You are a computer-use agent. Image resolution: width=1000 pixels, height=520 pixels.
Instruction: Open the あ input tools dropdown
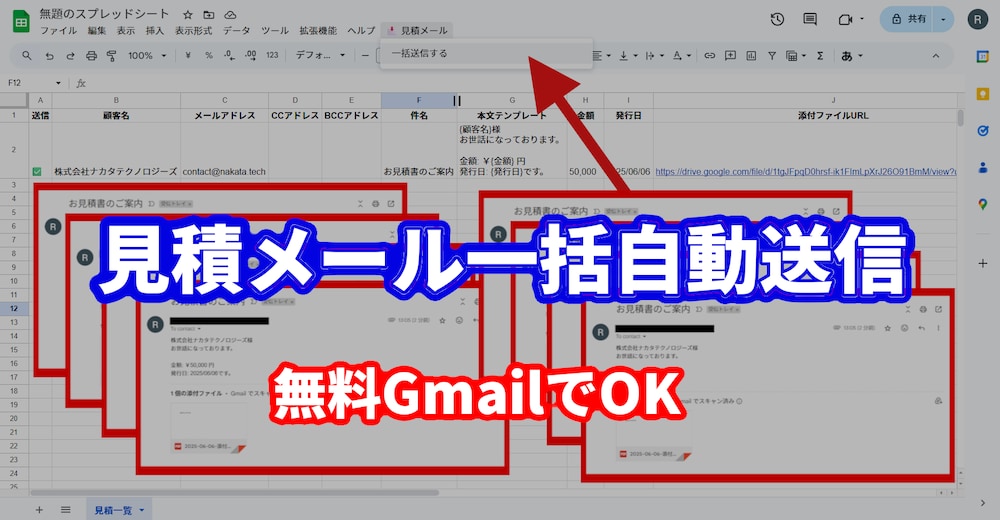[851, 56]
